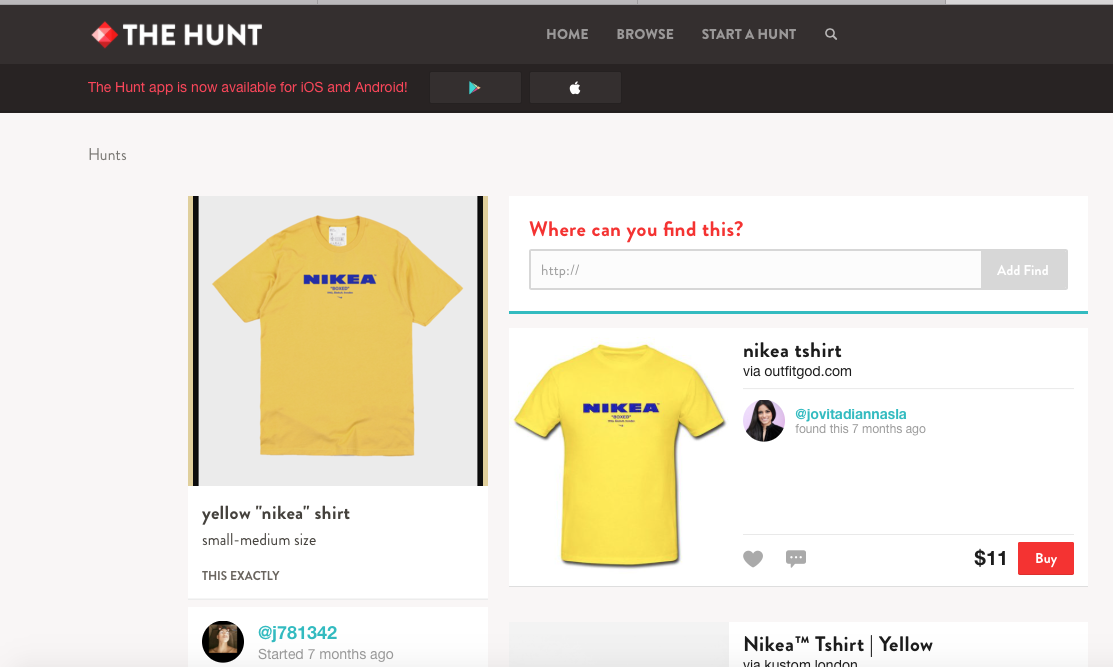Screen dimensions: 1113x667
Task: Open the search magnifier icon
Action: pyautogui.click(x=830, y=34)
